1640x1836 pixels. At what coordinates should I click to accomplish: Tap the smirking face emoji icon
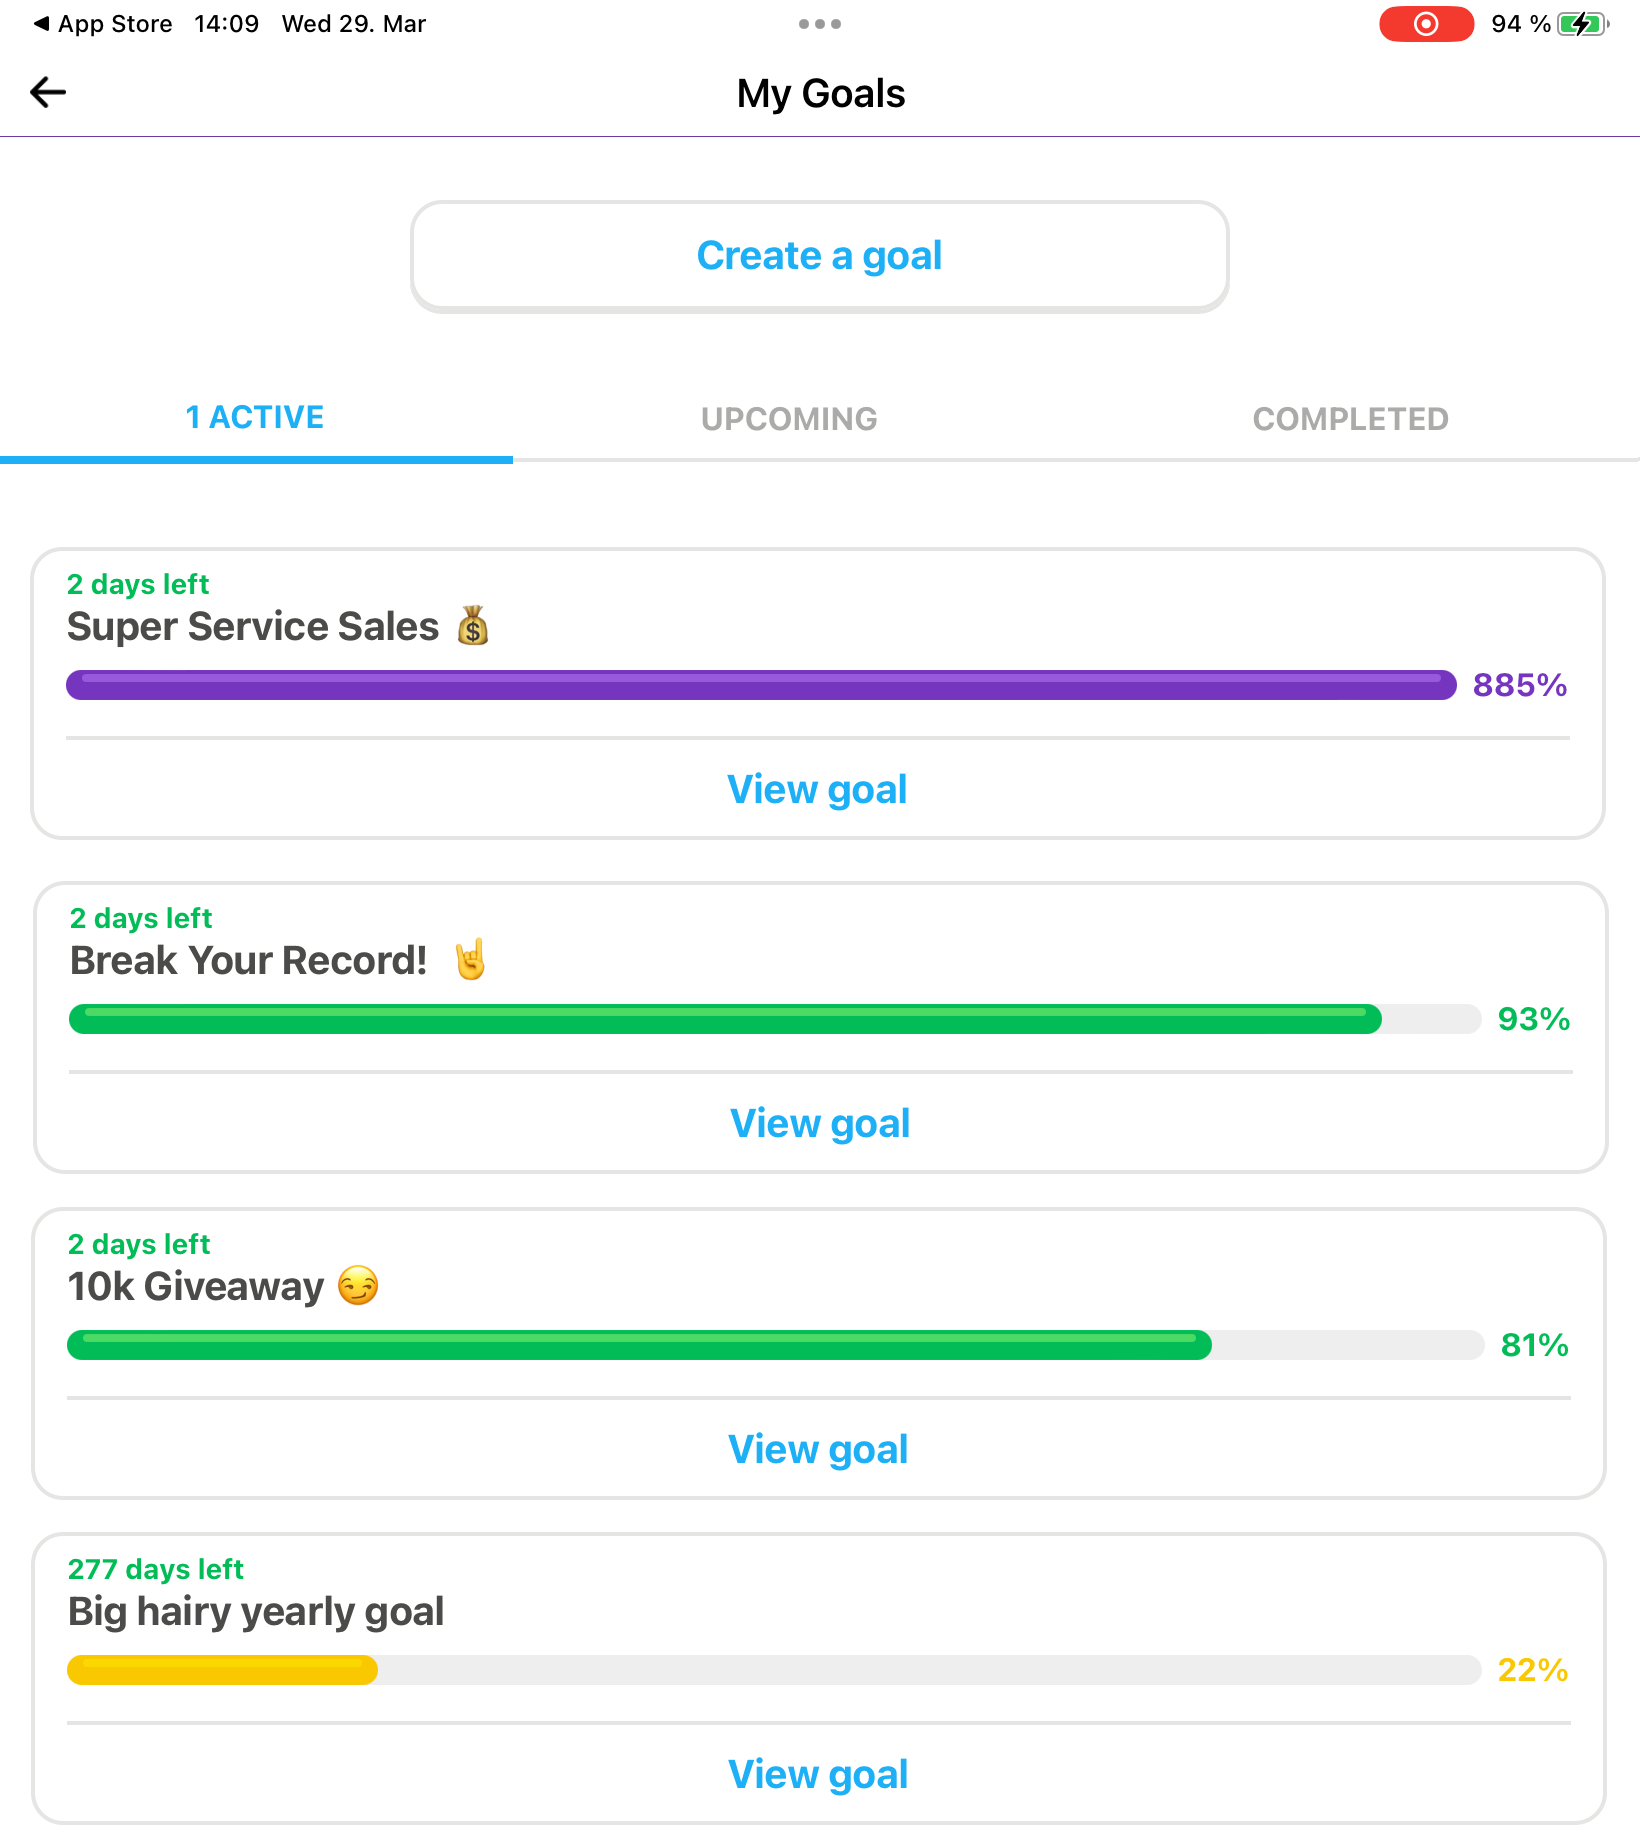358,1286
